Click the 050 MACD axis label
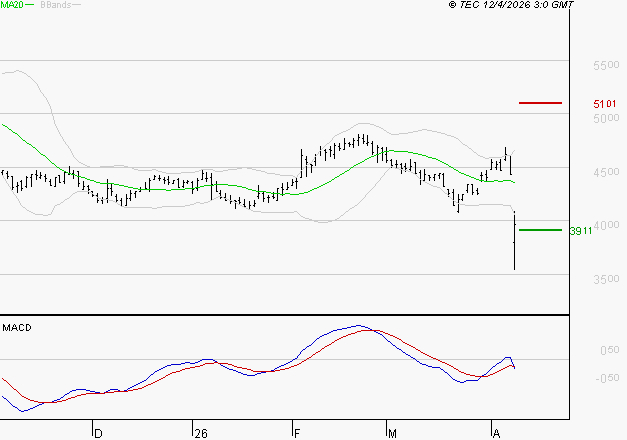The image size is (627, 440). (x=610, y=350)
